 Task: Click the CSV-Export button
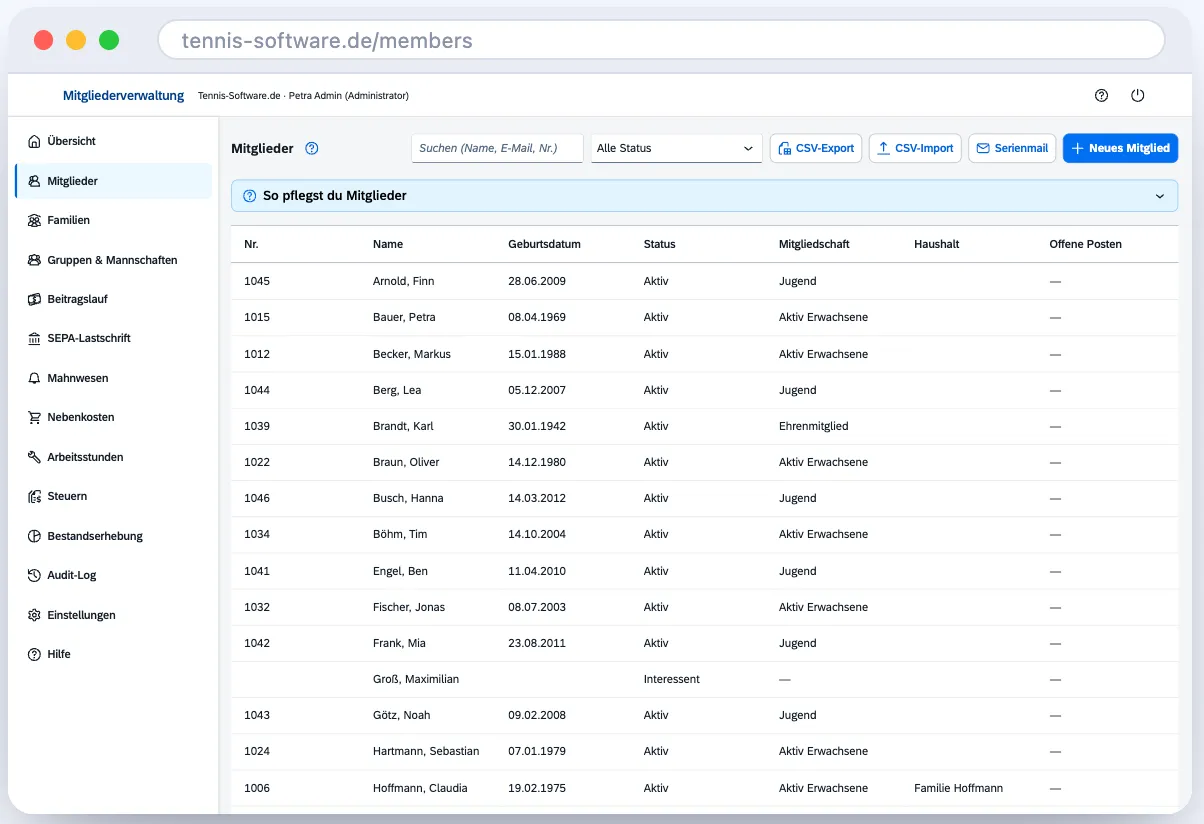point(816,148)
